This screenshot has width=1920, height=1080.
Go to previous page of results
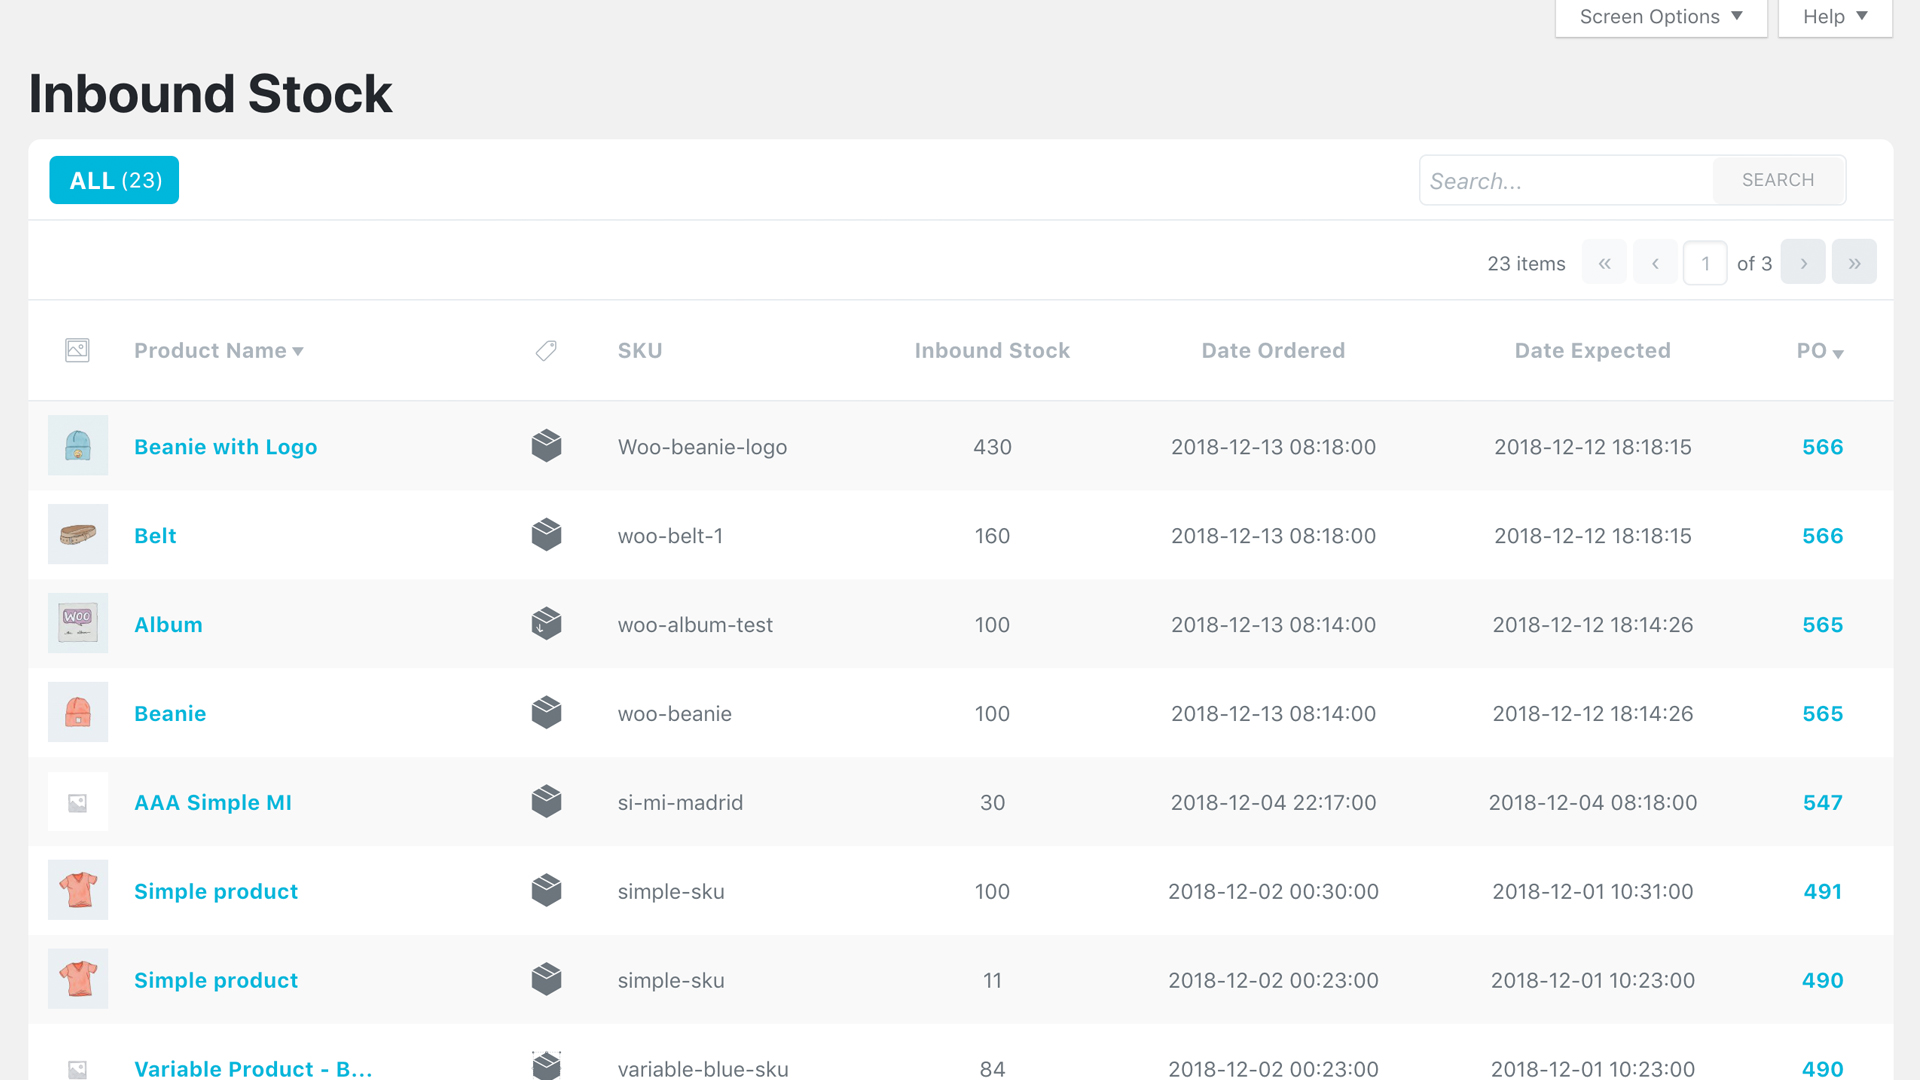pyautogui.click(x=1655, y=263)
